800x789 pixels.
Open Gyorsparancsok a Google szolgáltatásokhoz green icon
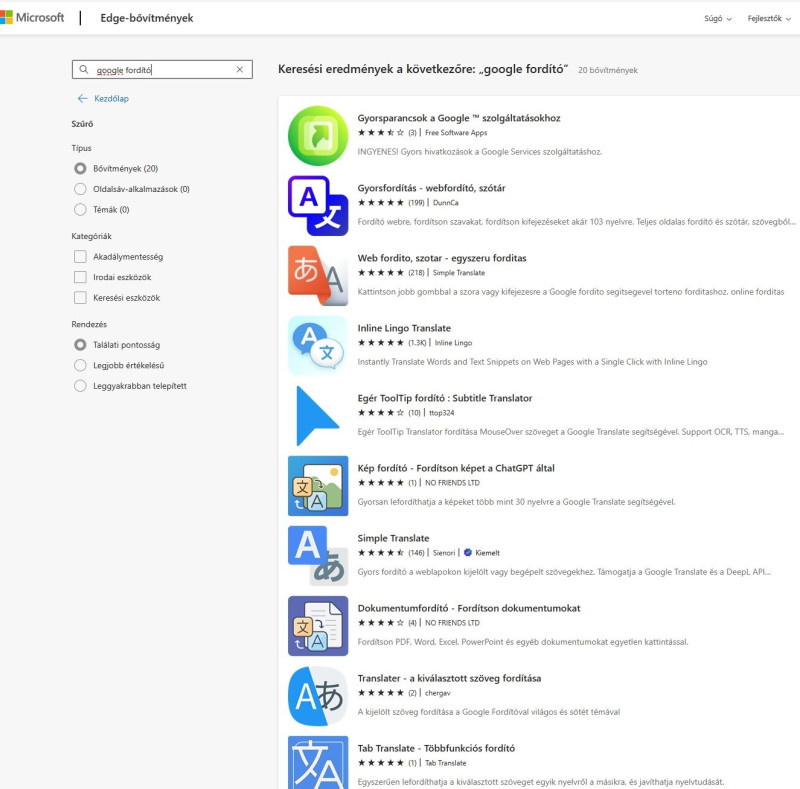(x=318, y=136)
